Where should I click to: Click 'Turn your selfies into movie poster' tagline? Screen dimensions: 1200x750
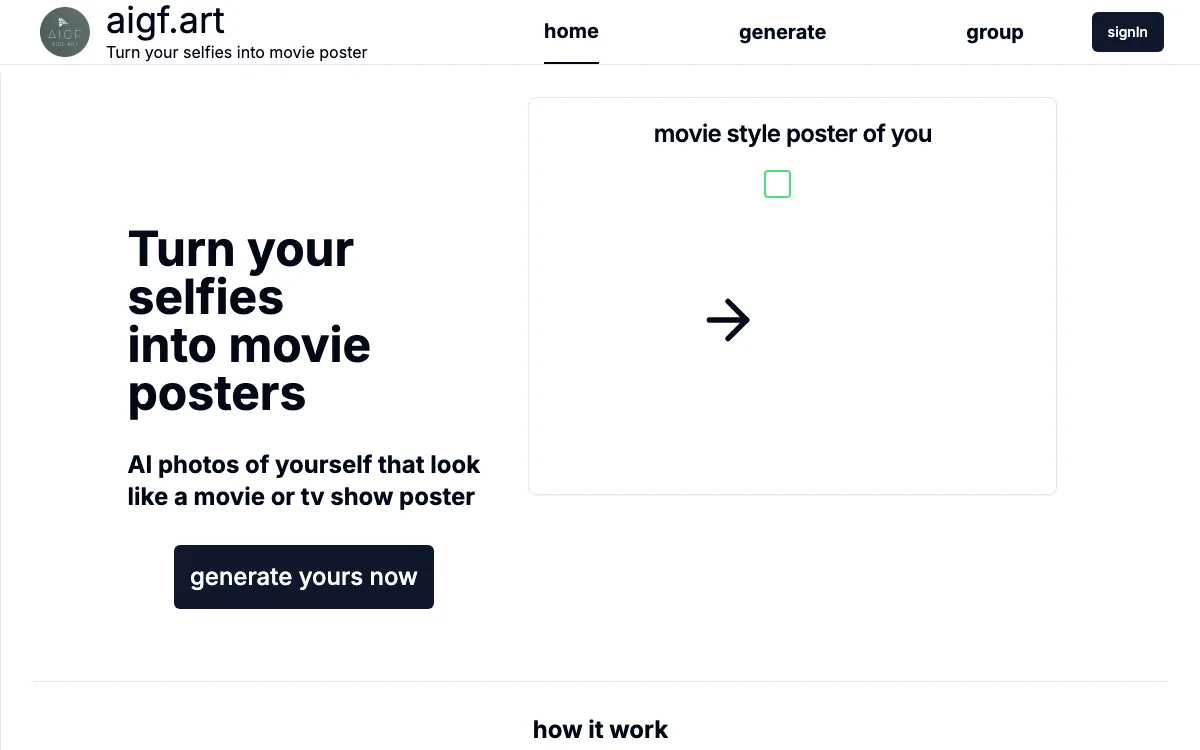click(x=237, y=52)
